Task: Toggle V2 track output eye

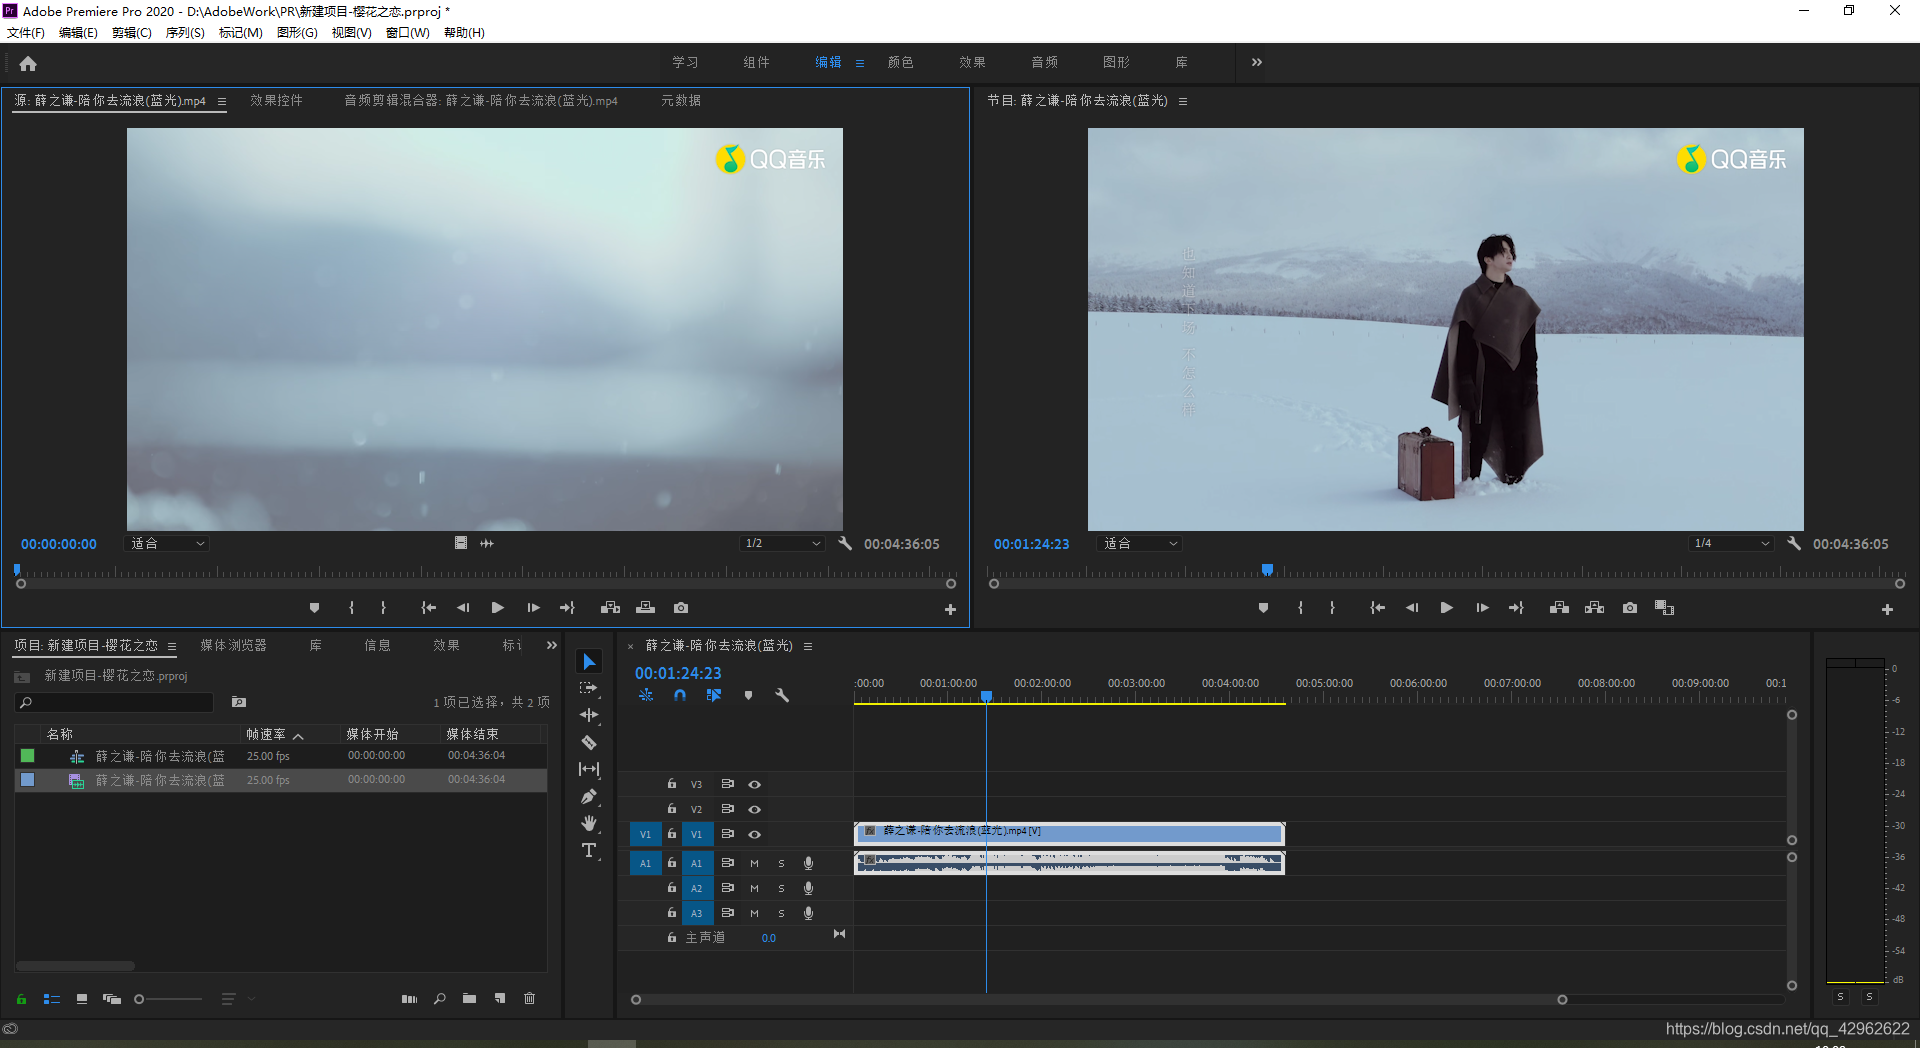Action: (x=755, y=809)
